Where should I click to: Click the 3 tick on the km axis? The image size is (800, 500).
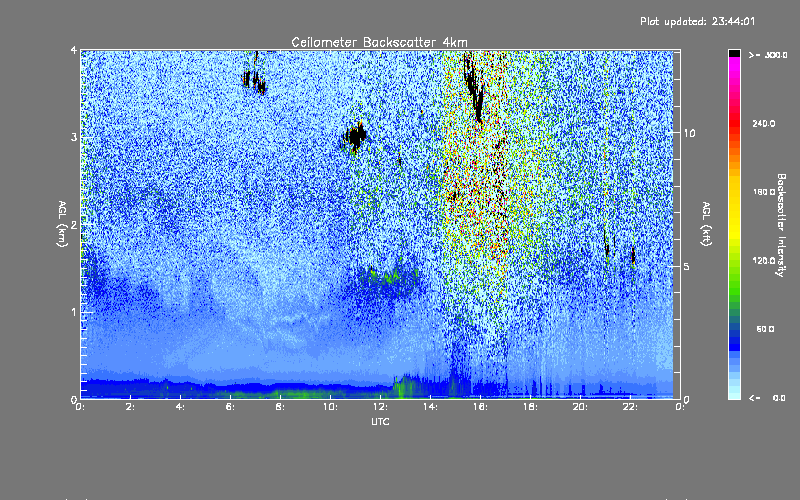click(x=74, y=137)
